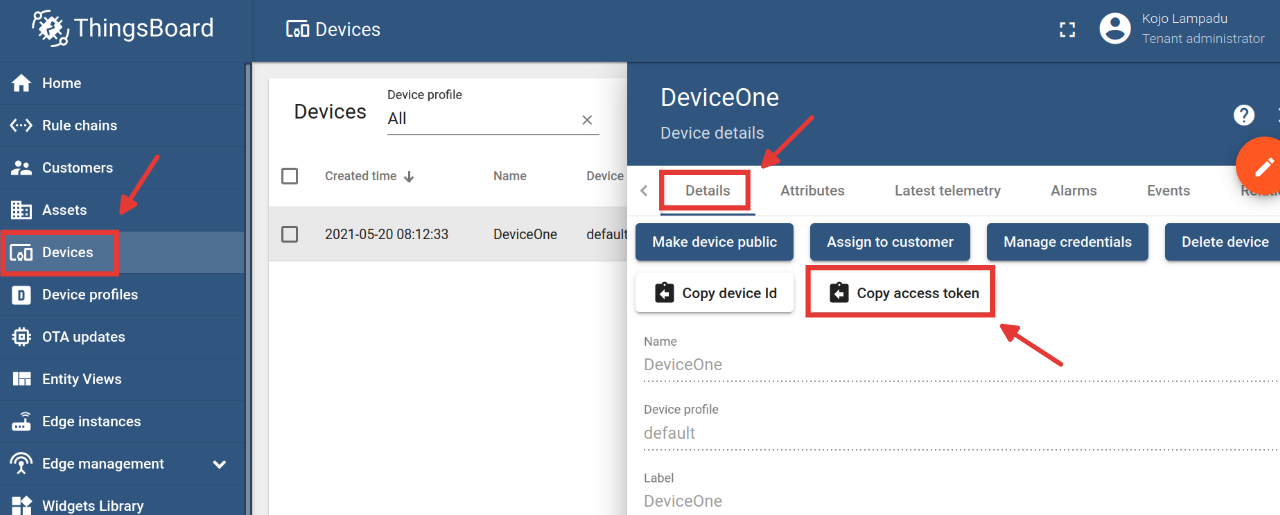
Task: Go to Assets menu item
Action: pyautogui.click(x=122, y=210)
